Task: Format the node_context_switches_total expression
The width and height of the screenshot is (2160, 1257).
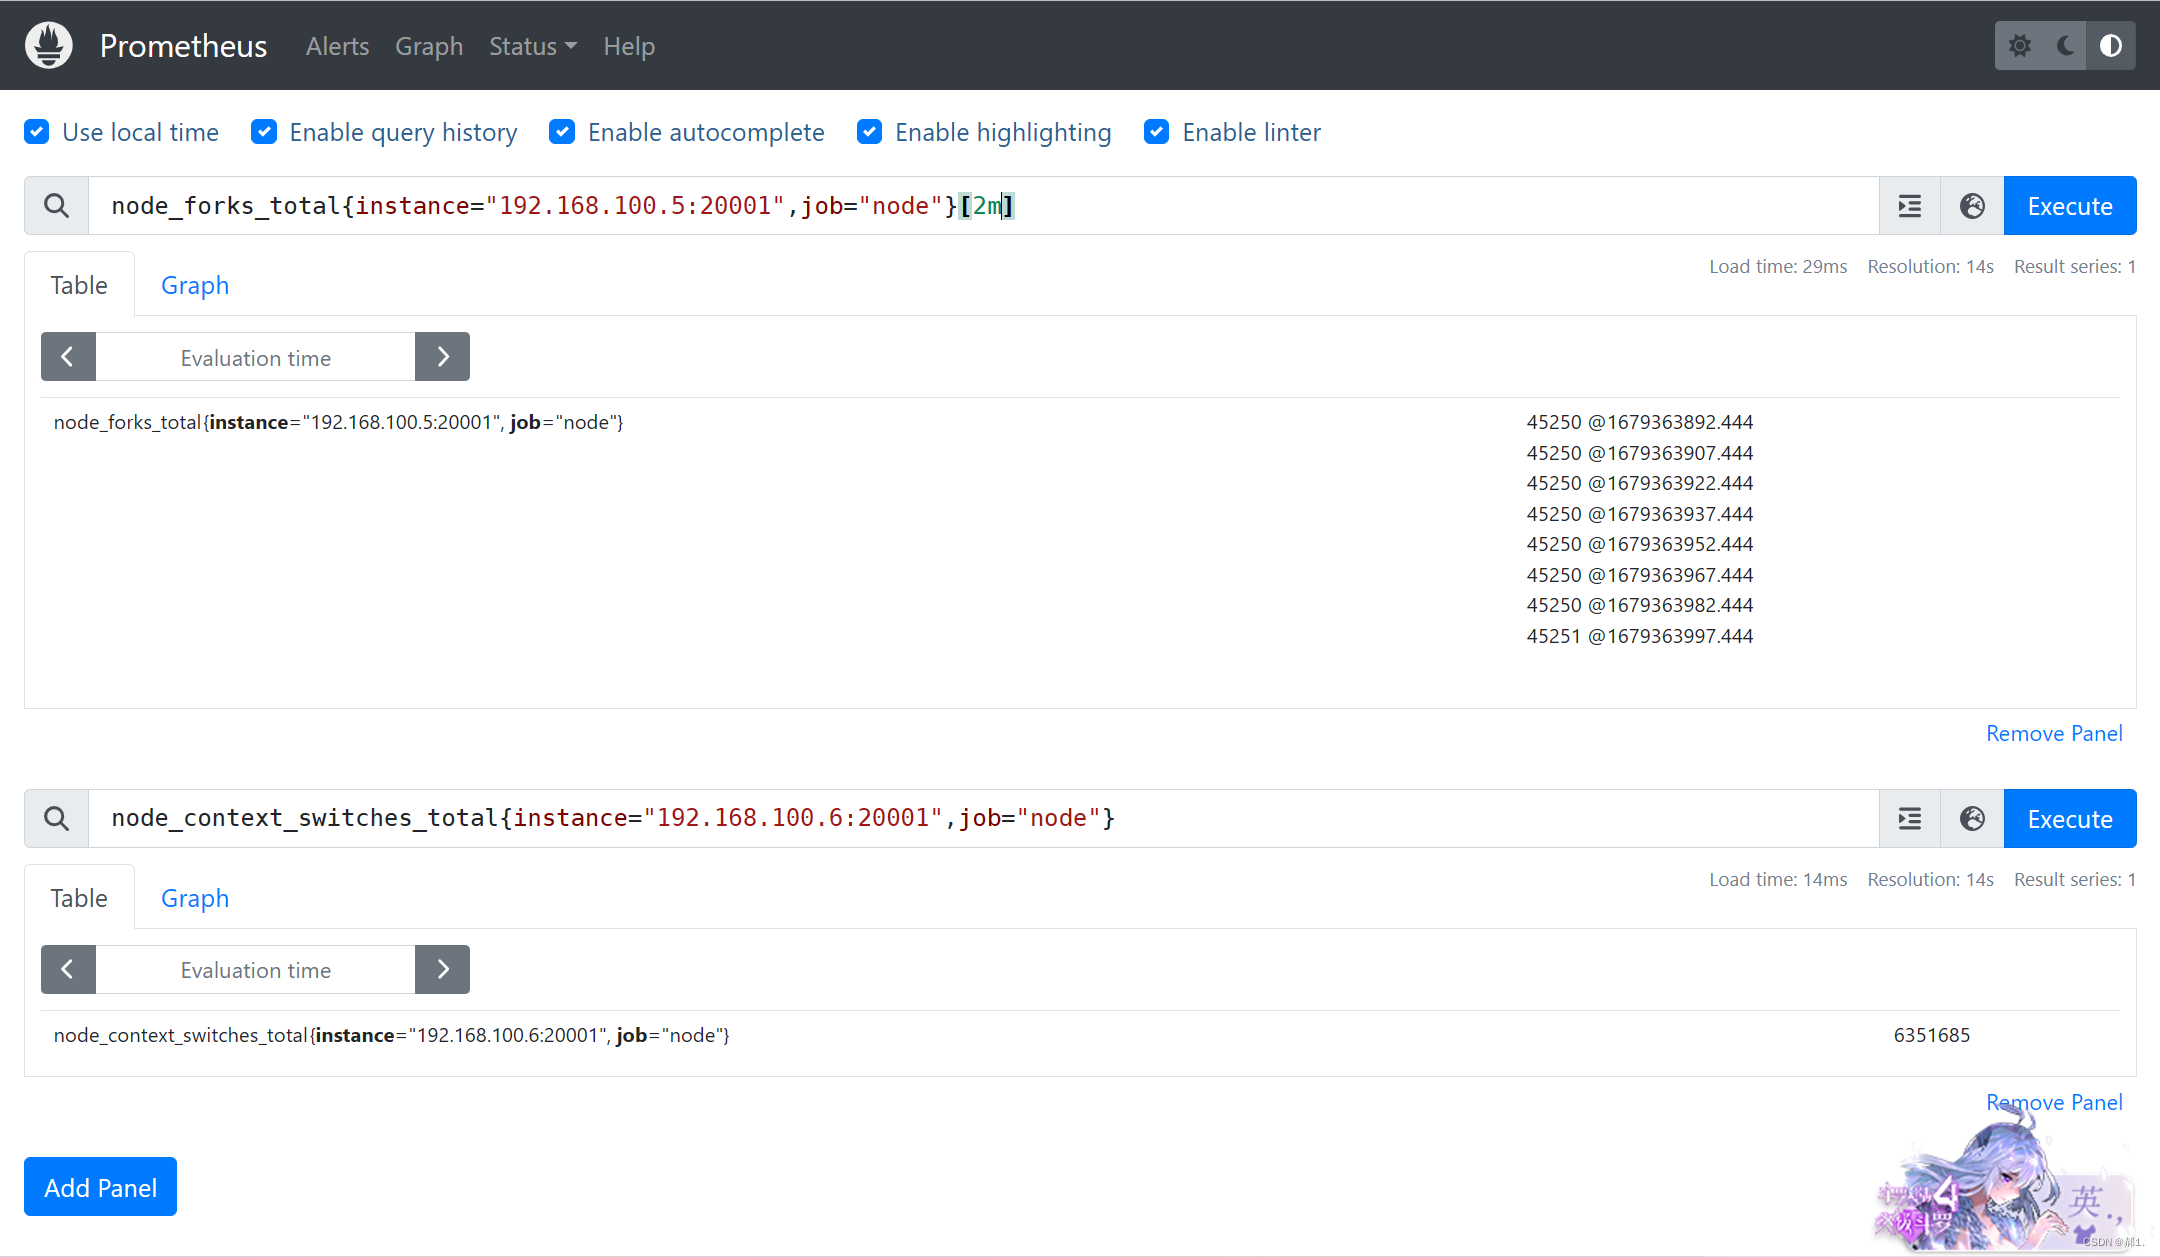Action: 1910,819
